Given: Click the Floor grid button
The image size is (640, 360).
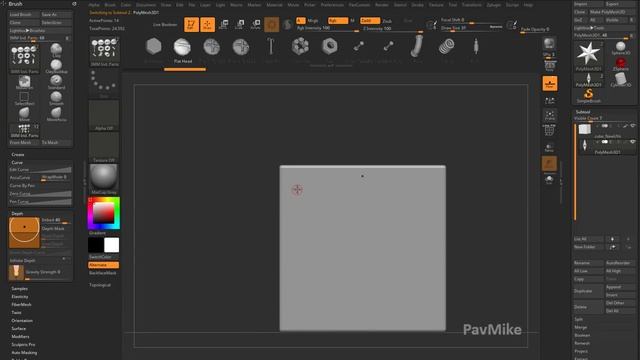Looking at the screenshot, I should (550, 83).
